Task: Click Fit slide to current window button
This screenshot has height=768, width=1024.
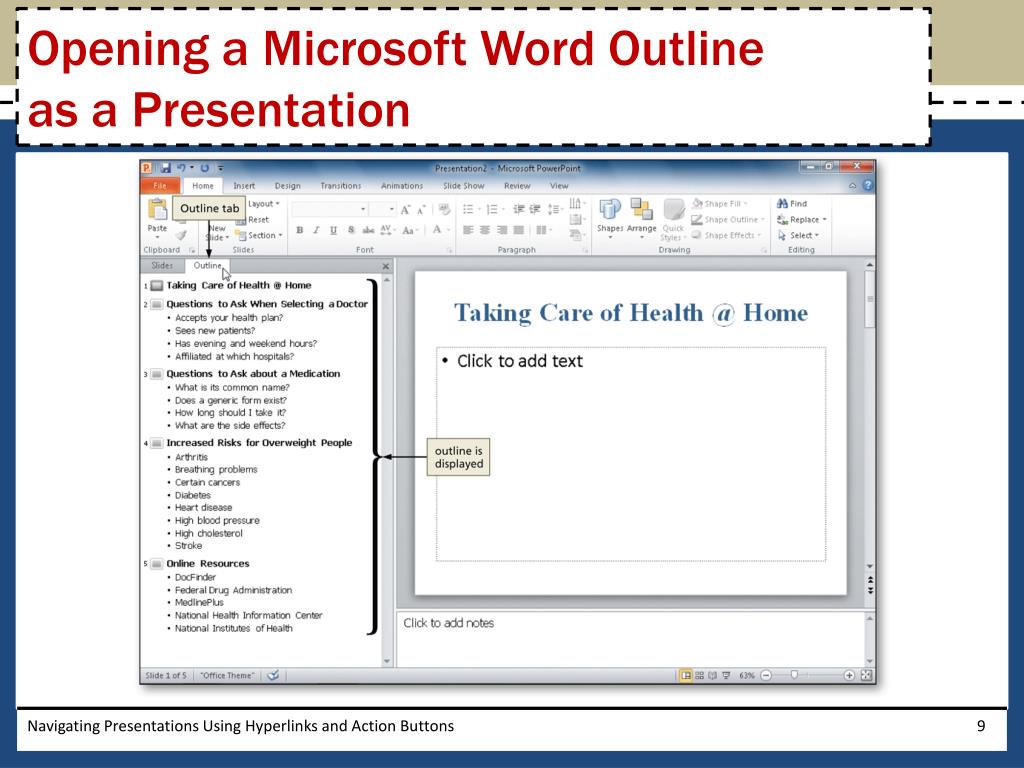Action: click(x=867, y=675)
